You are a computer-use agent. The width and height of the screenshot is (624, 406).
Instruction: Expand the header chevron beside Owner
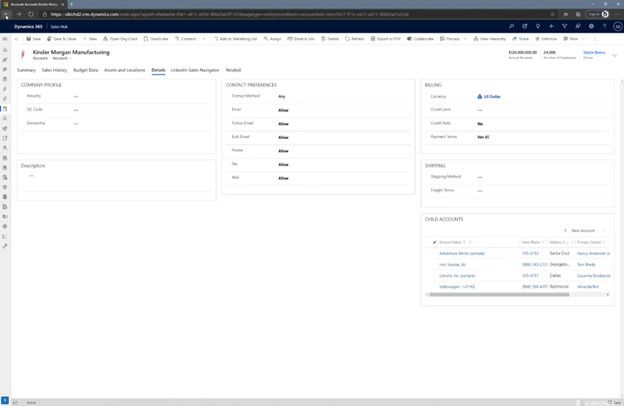click(614, 55)
